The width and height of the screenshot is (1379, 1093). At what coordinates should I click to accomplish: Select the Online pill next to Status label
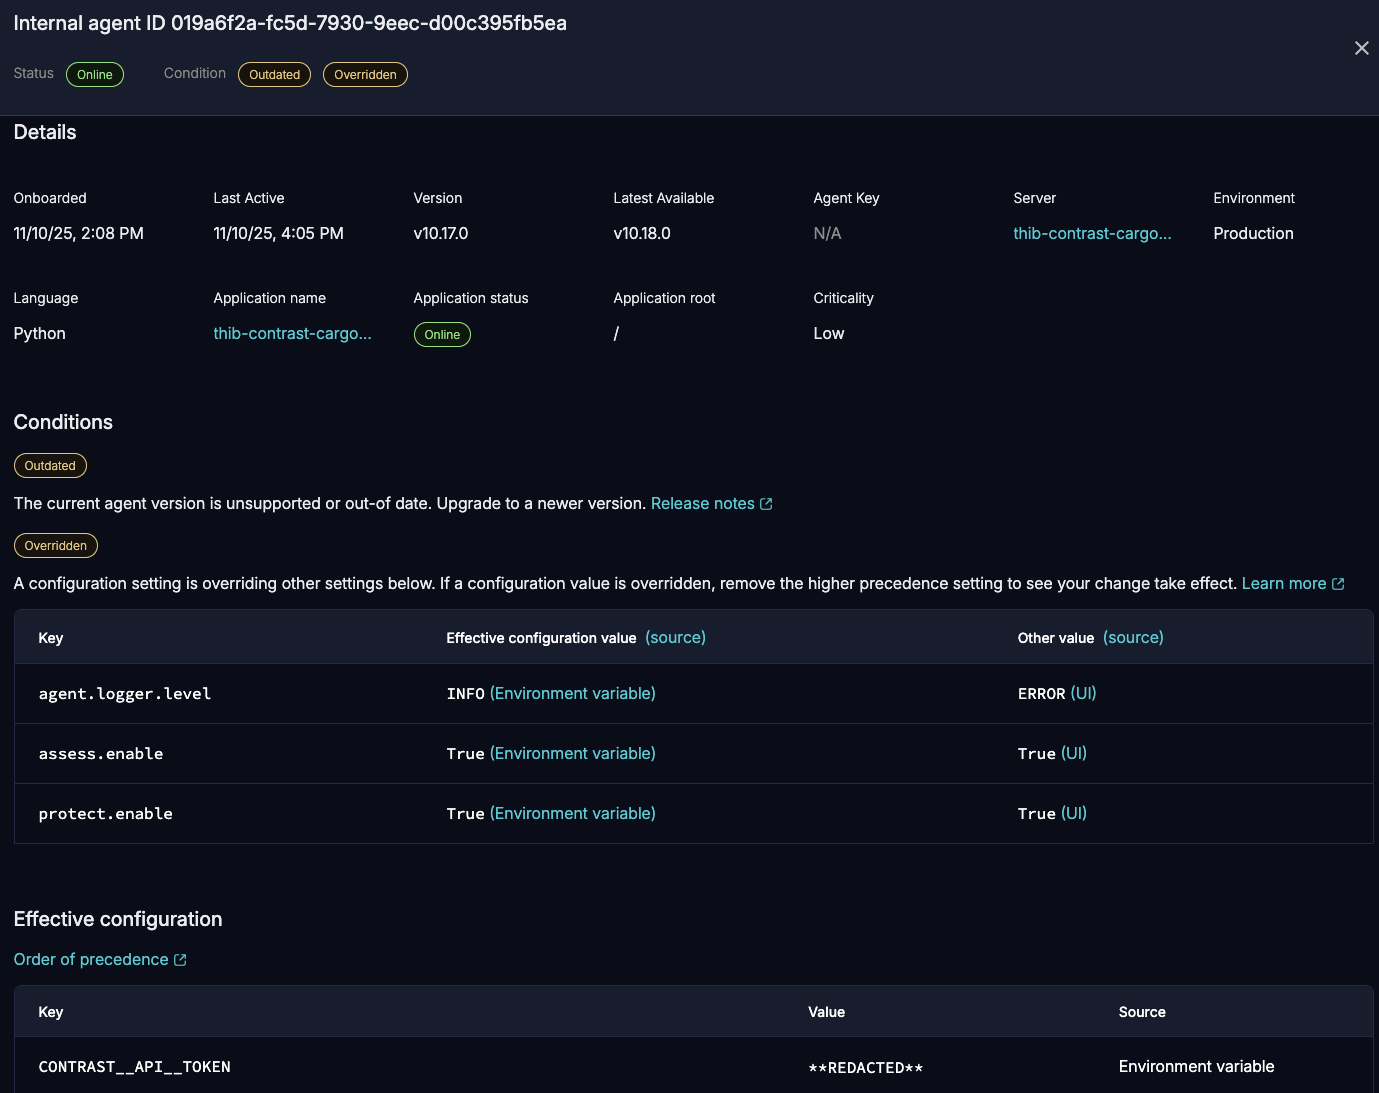(x=94, y=74)
